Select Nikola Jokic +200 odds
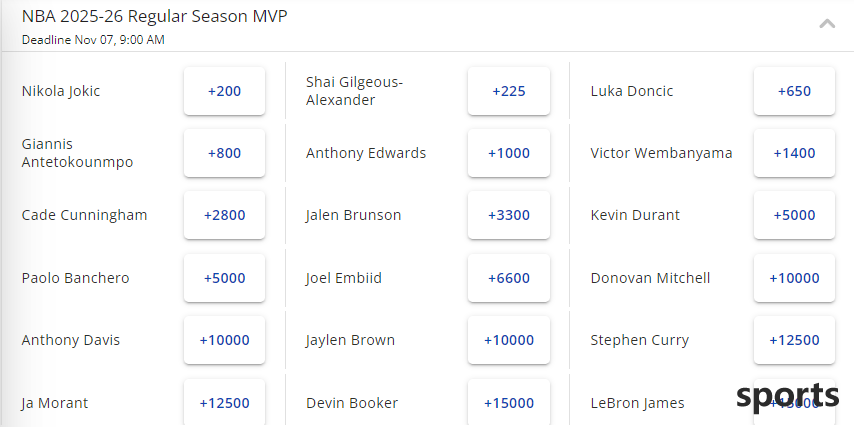 pos(224,91)
